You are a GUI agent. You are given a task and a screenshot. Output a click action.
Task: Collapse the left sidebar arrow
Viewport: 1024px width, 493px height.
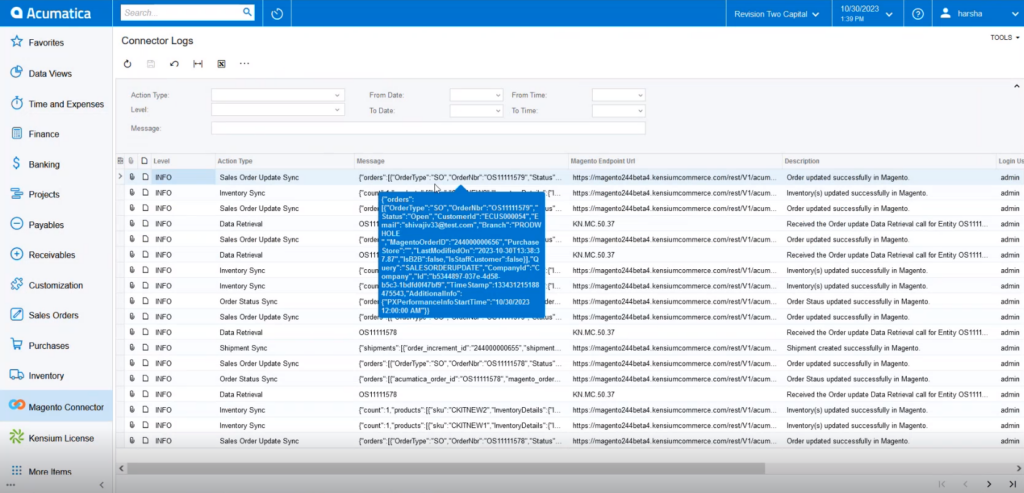click(x=101, y=485)
